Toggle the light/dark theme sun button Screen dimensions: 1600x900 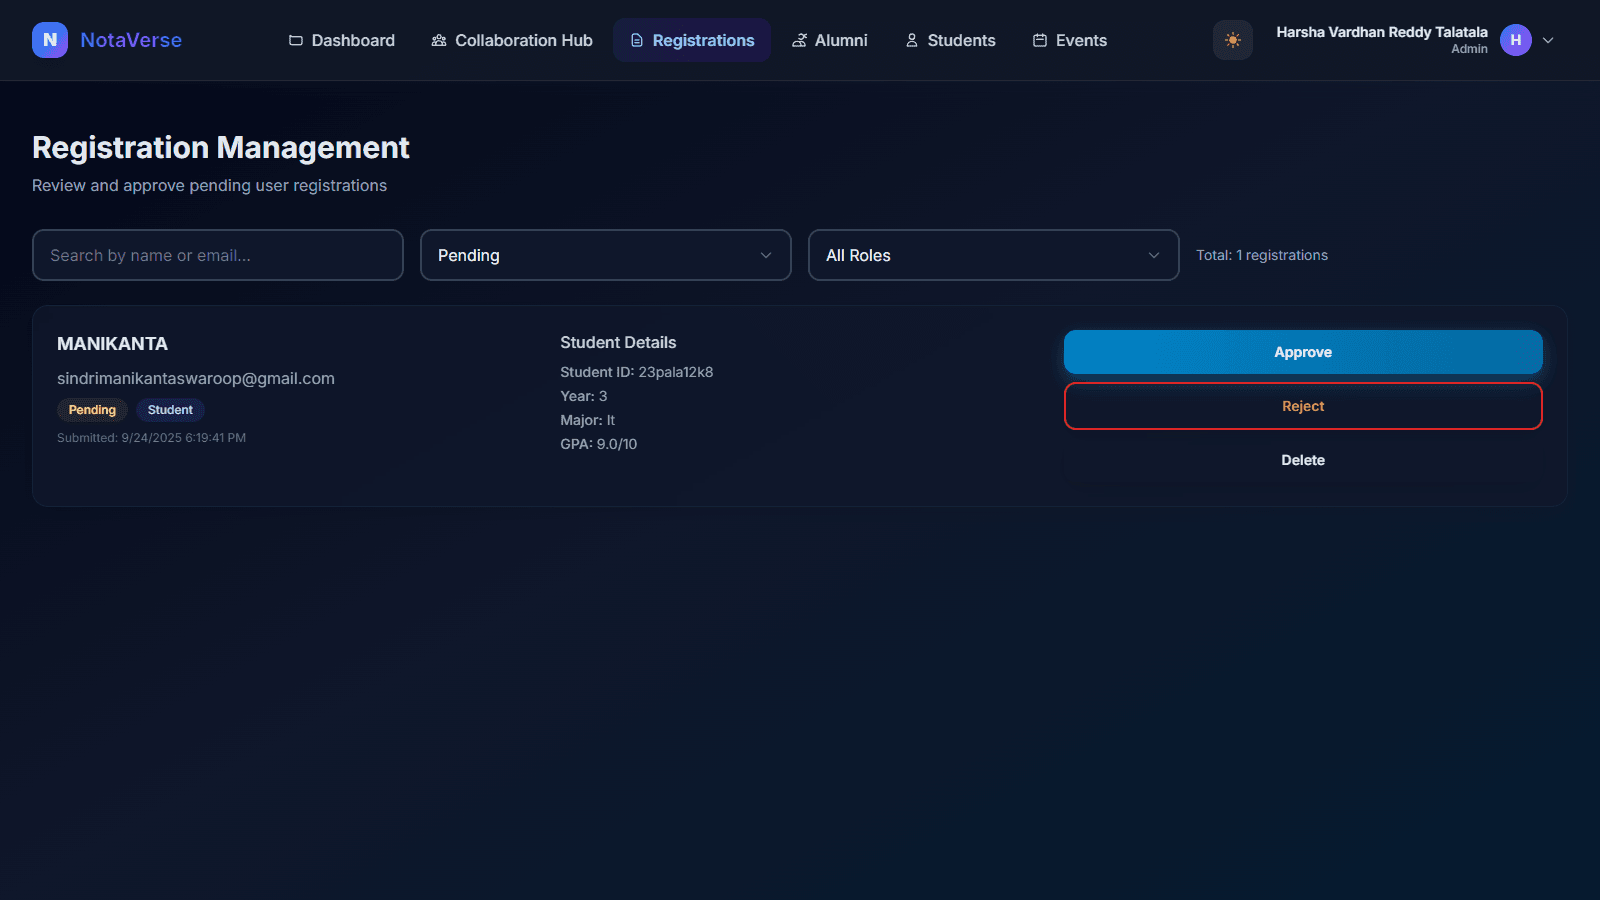(1233, 40)
